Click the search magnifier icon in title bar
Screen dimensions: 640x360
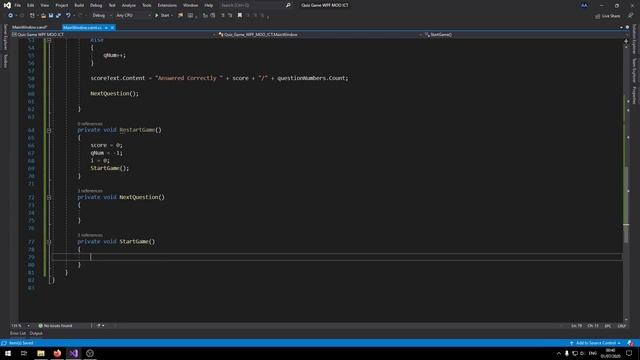288,5
